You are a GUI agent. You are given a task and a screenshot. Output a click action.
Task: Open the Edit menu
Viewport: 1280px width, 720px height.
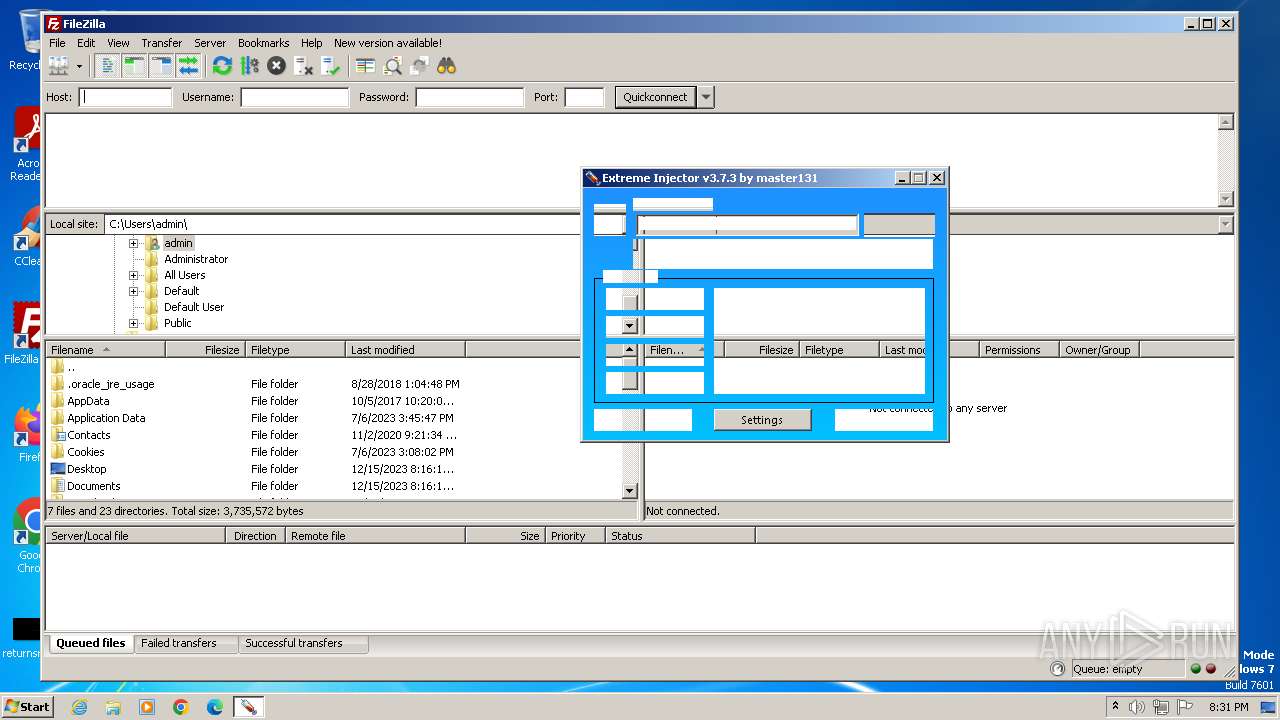tap(86, 43)
